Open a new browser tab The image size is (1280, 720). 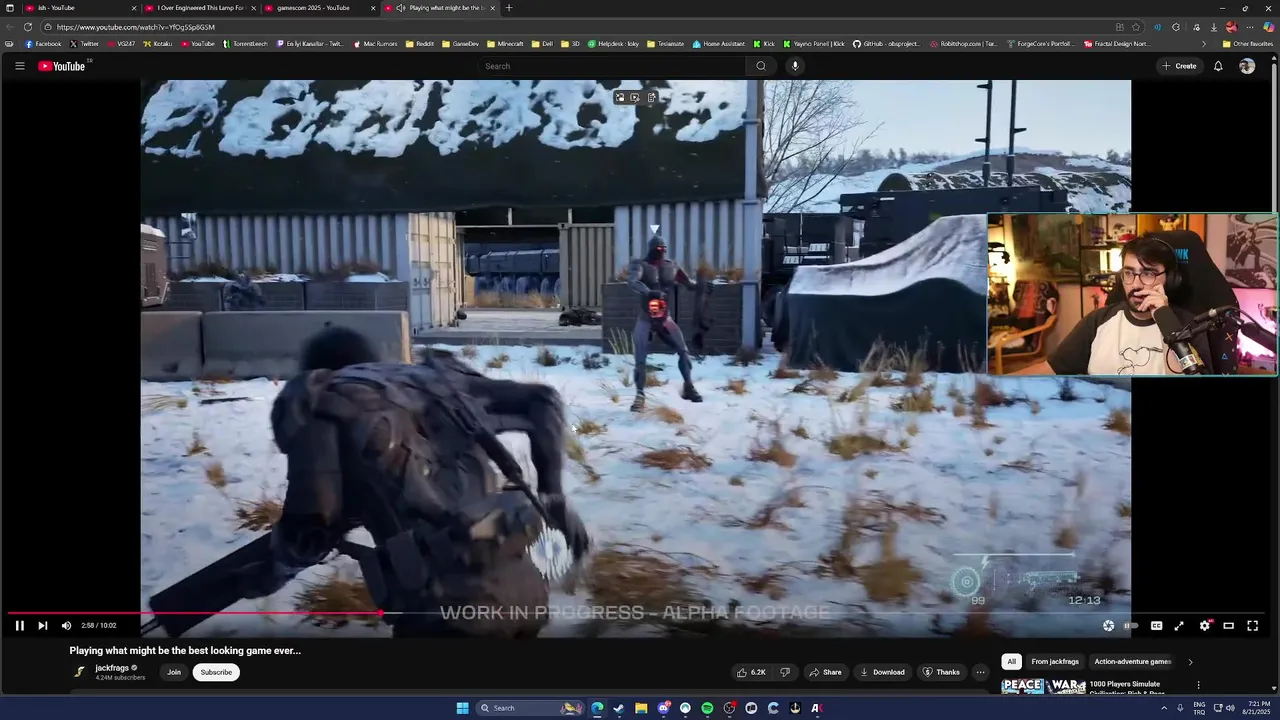click(x=508, y=8)
